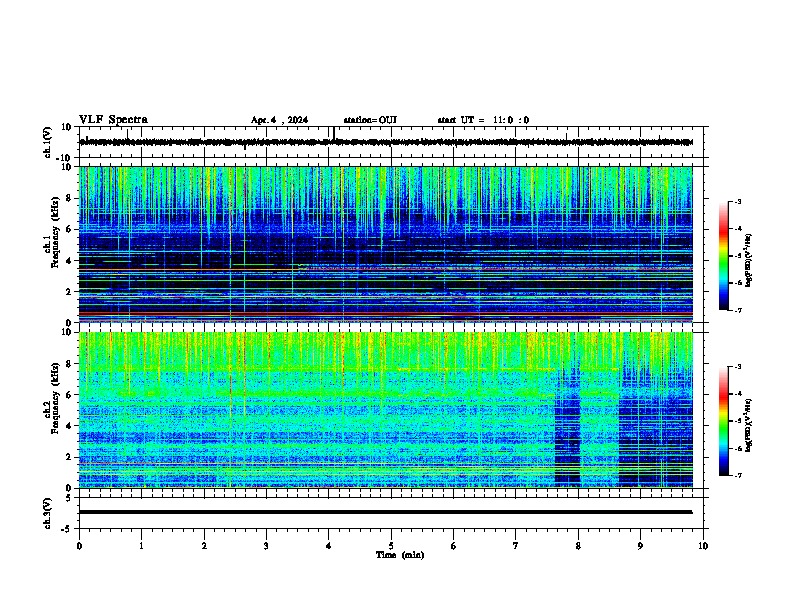
Task: Click the "-10" tick on ch.1(V) axis
Action: (65, 158)
